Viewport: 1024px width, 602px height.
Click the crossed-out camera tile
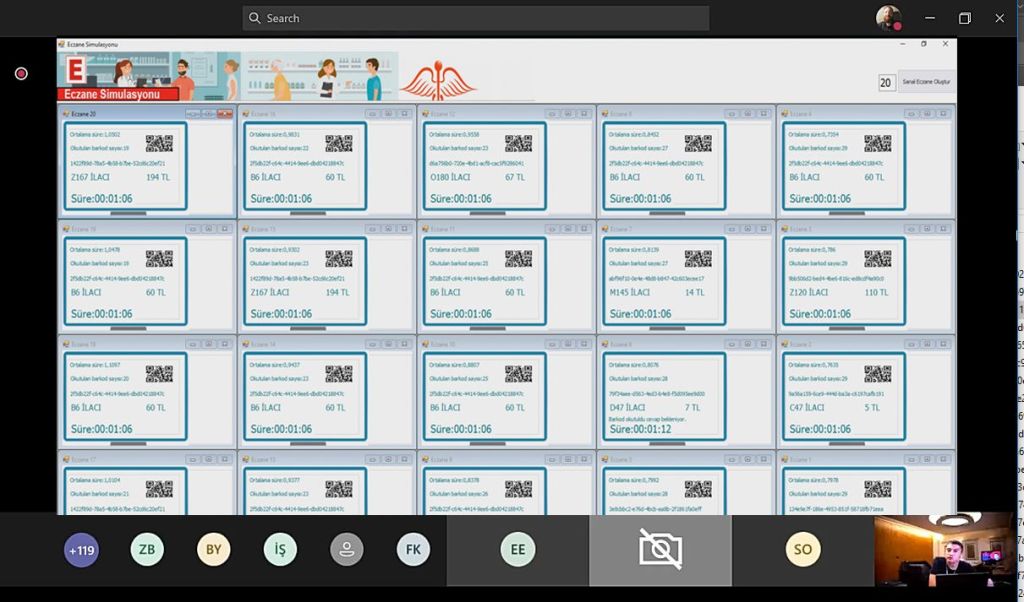660,549
